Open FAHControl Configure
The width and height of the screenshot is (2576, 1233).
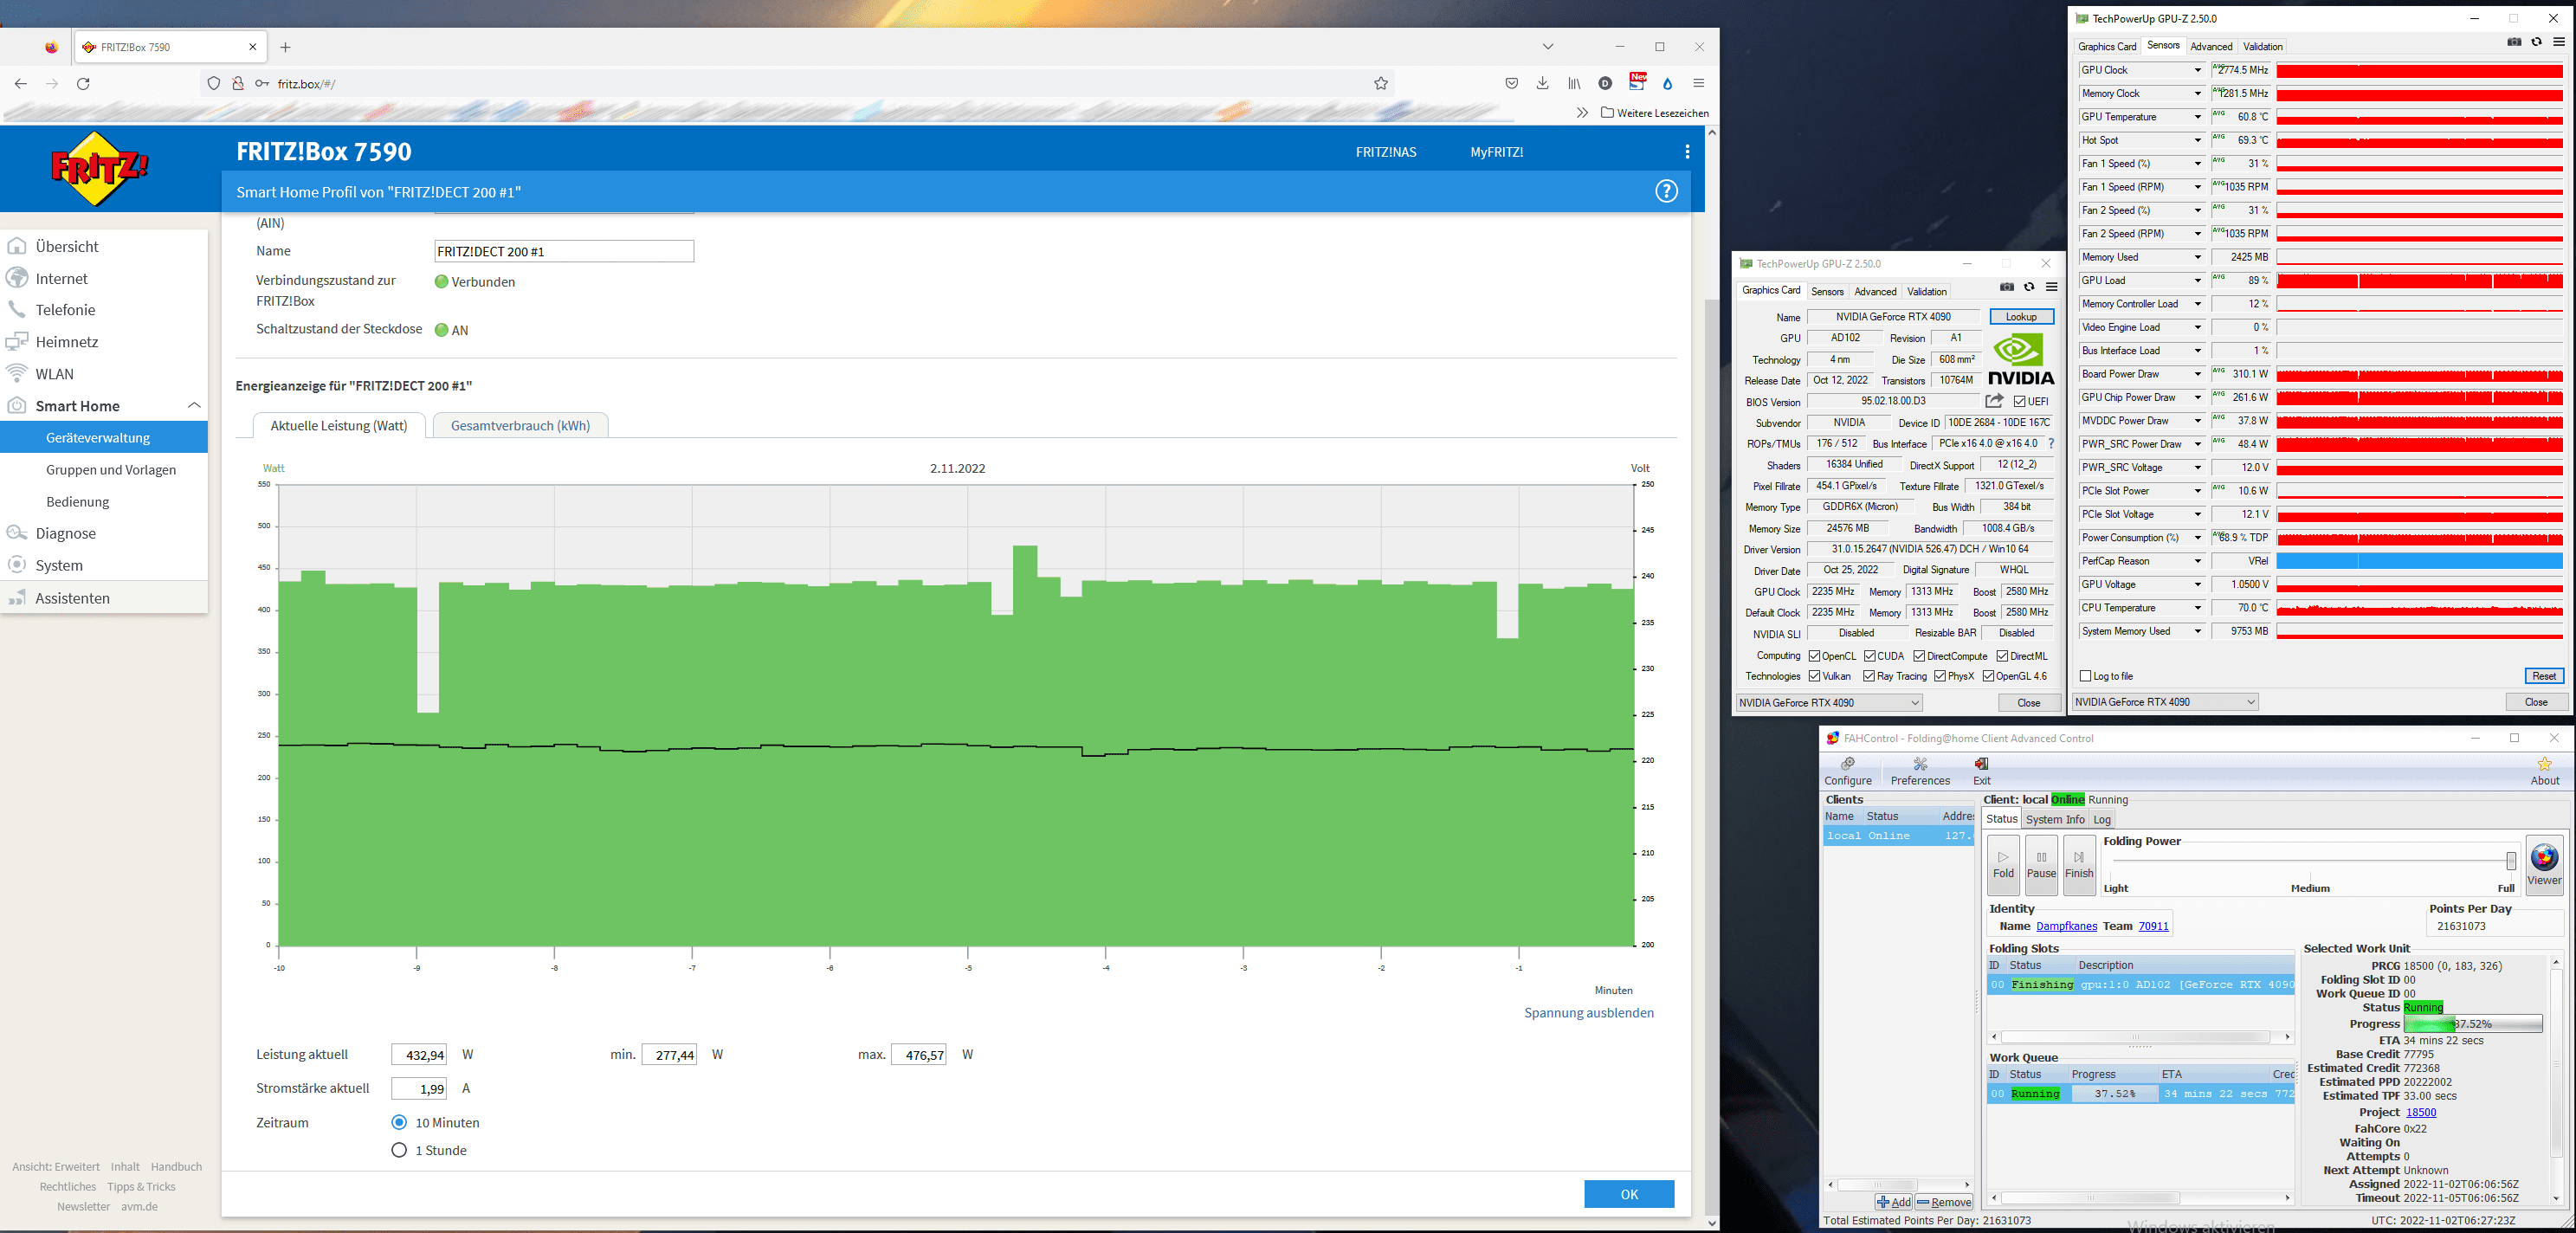1848,771
